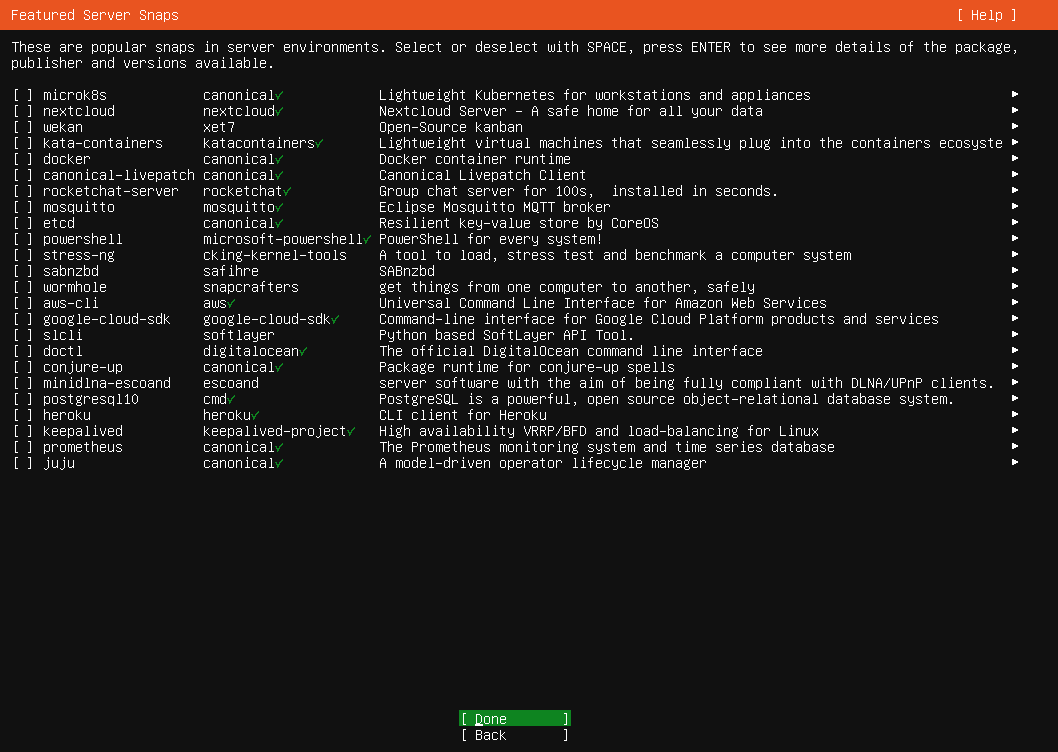
Task: Click the Done button
Action: 515,719
